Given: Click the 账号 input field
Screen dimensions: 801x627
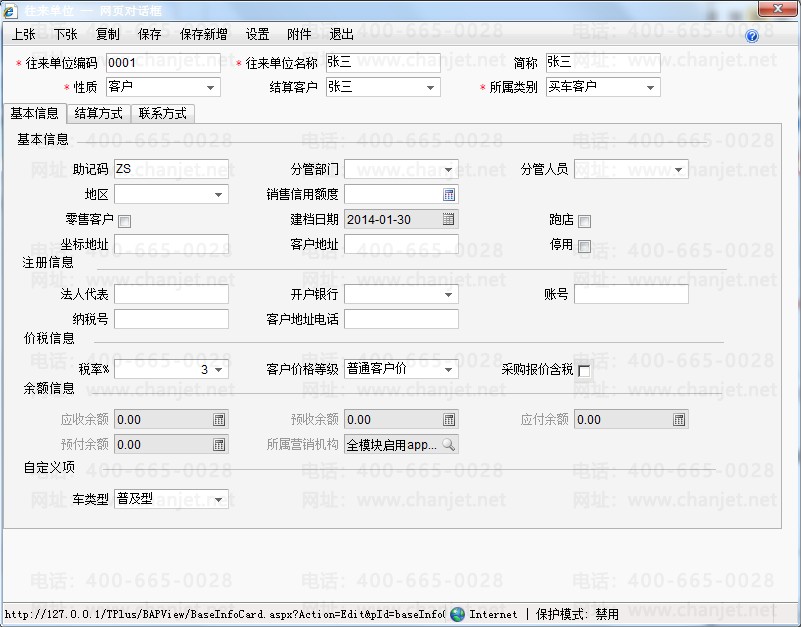Looking at the screenshot, I should pos(631,294).
